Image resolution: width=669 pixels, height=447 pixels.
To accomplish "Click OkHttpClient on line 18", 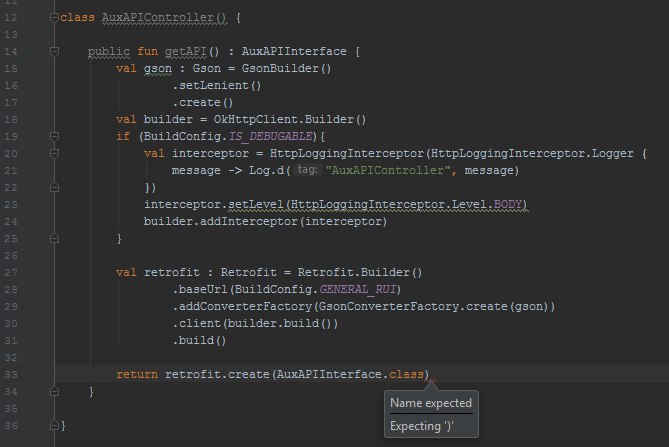I will coord(255,119).
